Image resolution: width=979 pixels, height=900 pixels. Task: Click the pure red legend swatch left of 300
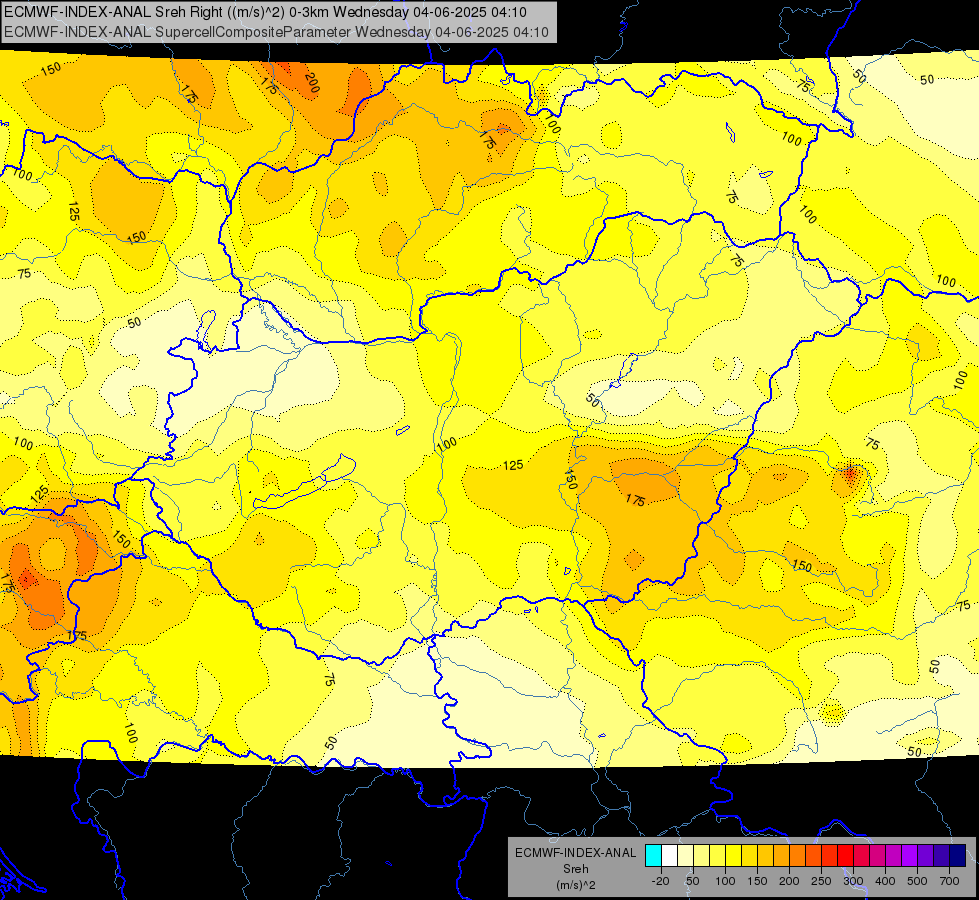pyautogui.click(x=846, y=856)
